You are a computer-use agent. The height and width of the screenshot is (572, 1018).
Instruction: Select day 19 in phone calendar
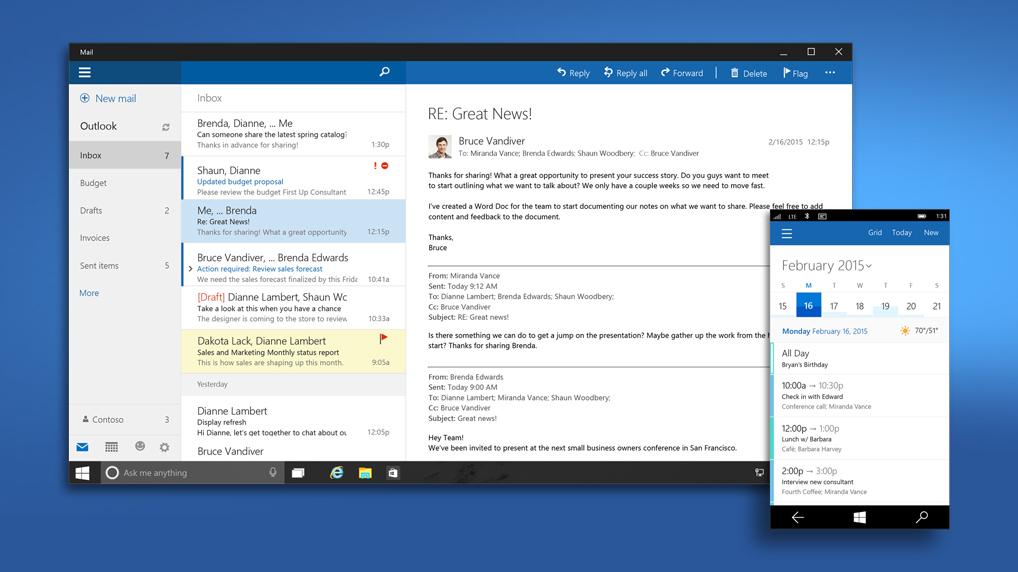[x=886, y=306]
